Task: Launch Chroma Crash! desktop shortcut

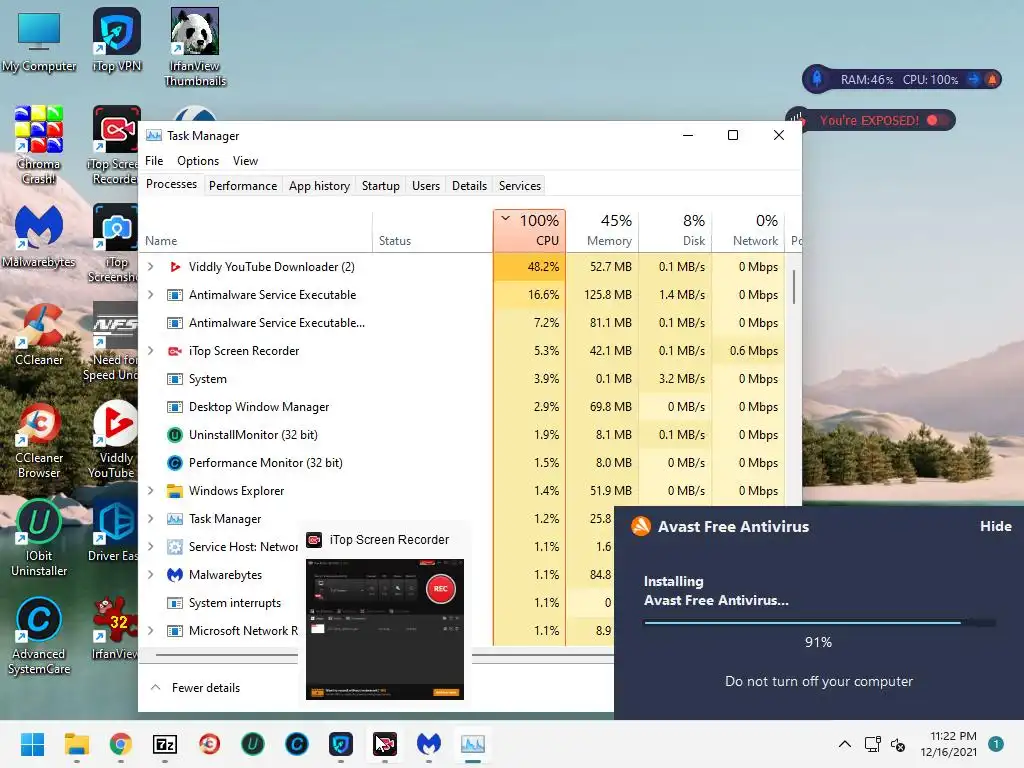Action: pos(39,145)
